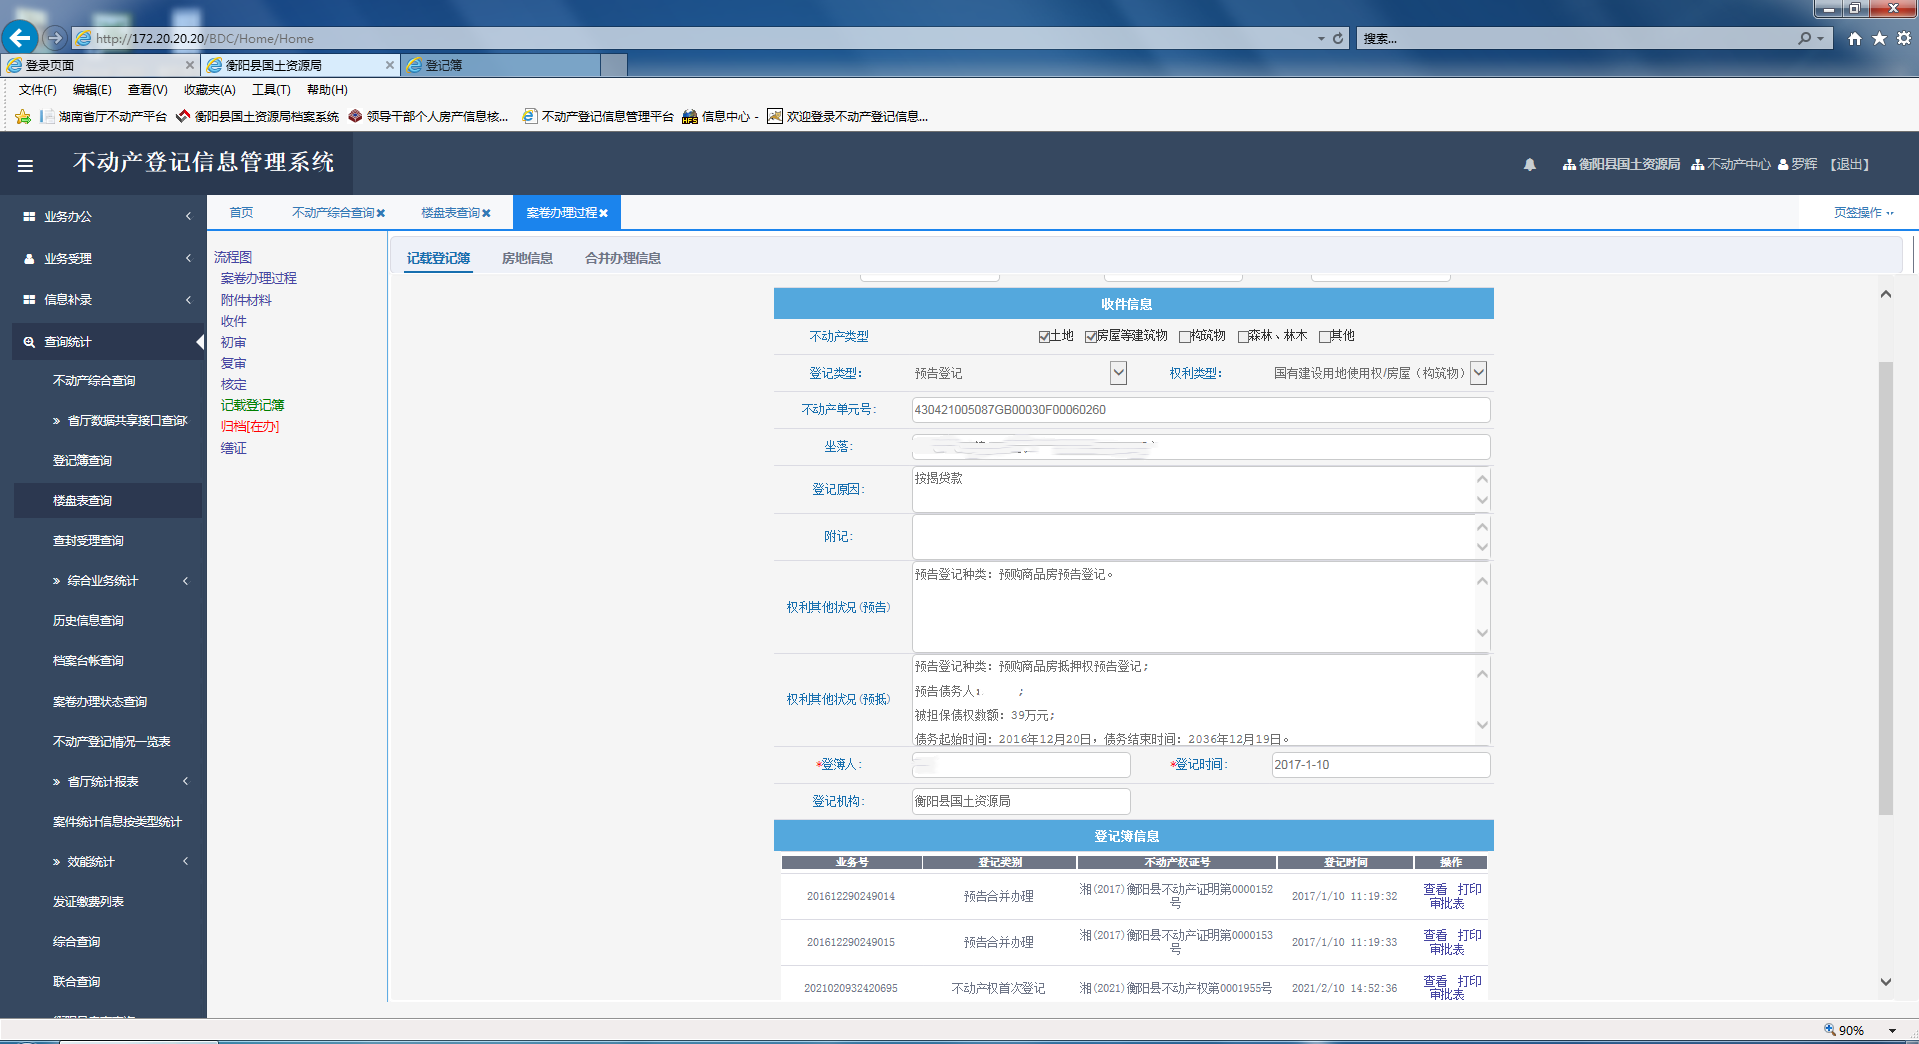Open 流程图 link in left panel
This screenshot has height=1044, width=1919.
[233, 257]
